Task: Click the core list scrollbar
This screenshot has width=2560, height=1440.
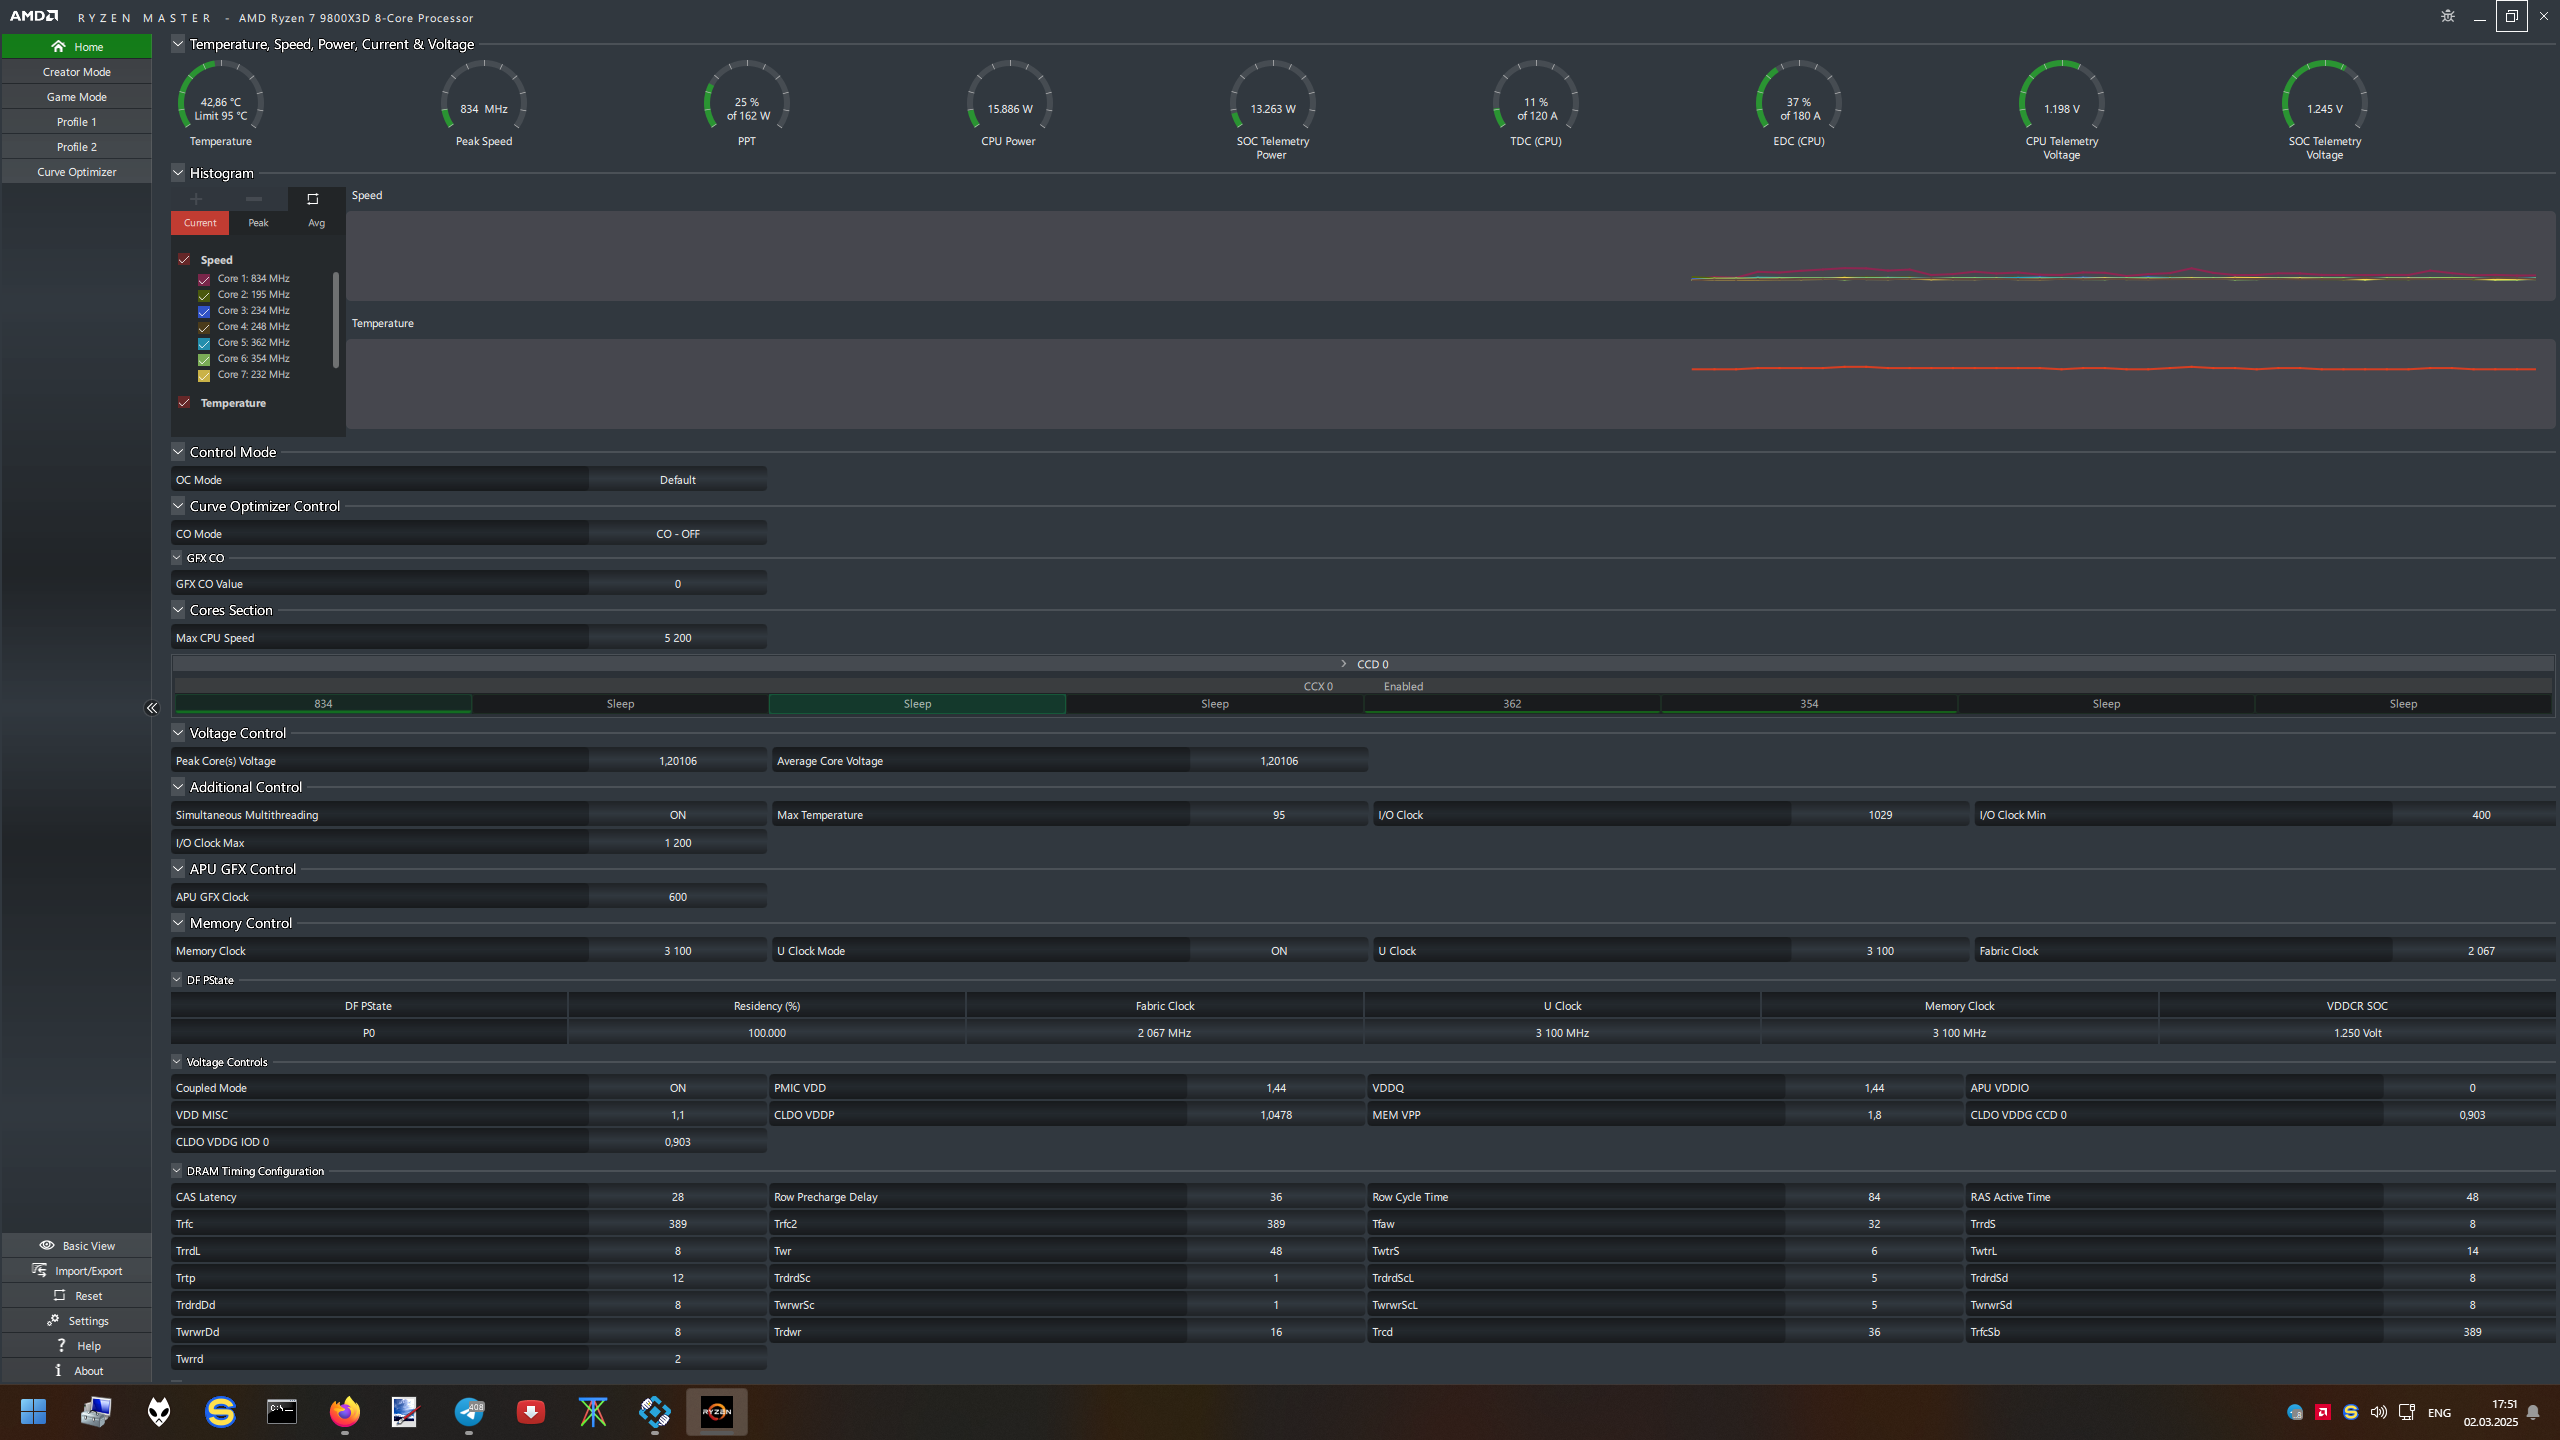Action: pyautogui.click(x=336, y=320)
